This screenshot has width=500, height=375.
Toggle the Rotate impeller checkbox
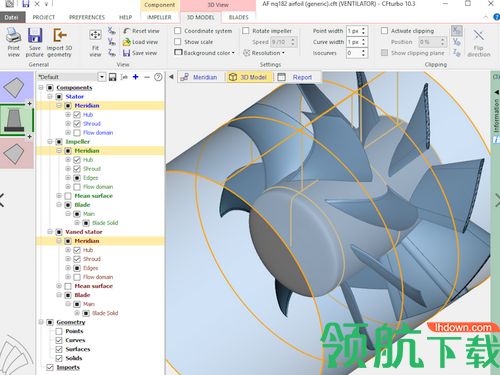(x=246, y=31)
